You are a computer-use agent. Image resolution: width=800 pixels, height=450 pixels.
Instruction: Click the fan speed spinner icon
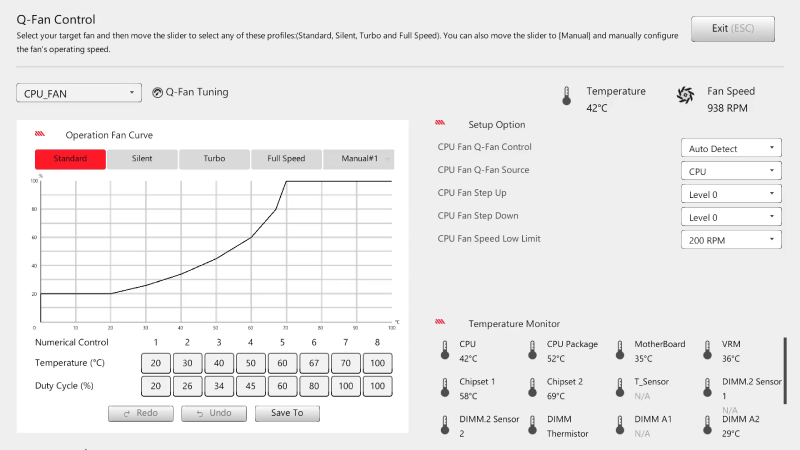685,96
